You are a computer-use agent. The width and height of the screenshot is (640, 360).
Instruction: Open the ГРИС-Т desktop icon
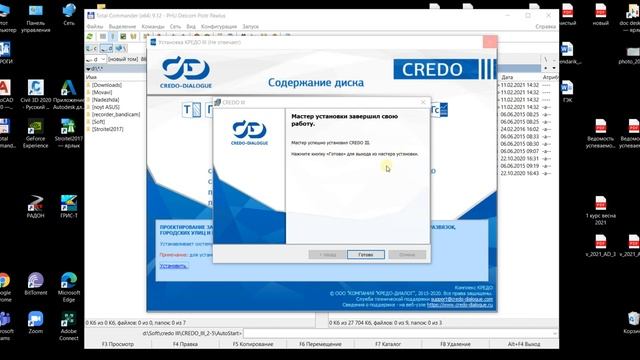pos(69,206)
